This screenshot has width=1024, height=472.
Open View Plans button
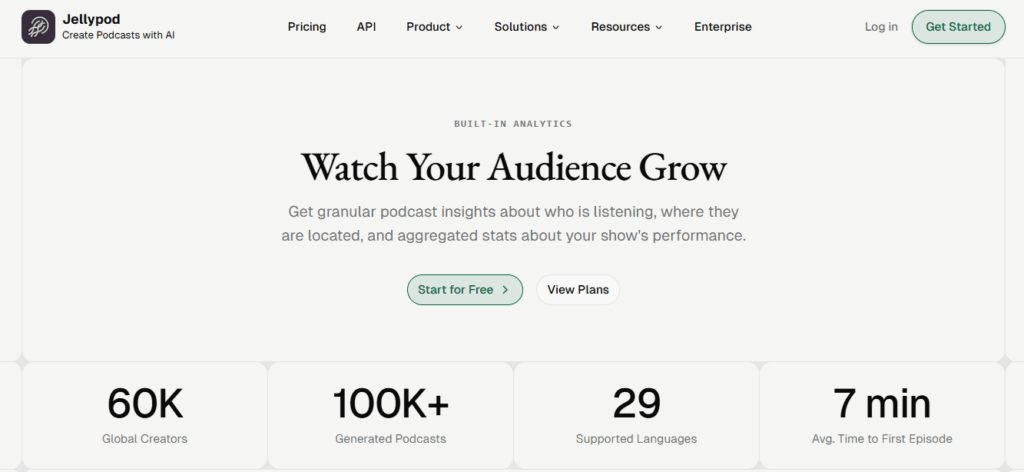coord(578,290)
